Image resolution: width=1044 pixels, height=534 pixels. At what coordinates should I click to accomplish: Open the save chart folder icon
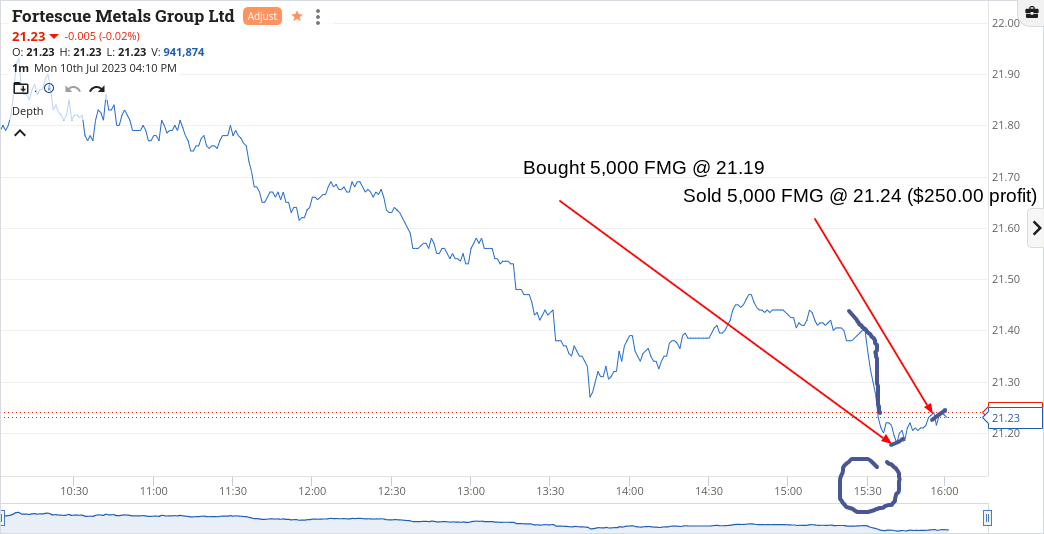pos(21,89)
